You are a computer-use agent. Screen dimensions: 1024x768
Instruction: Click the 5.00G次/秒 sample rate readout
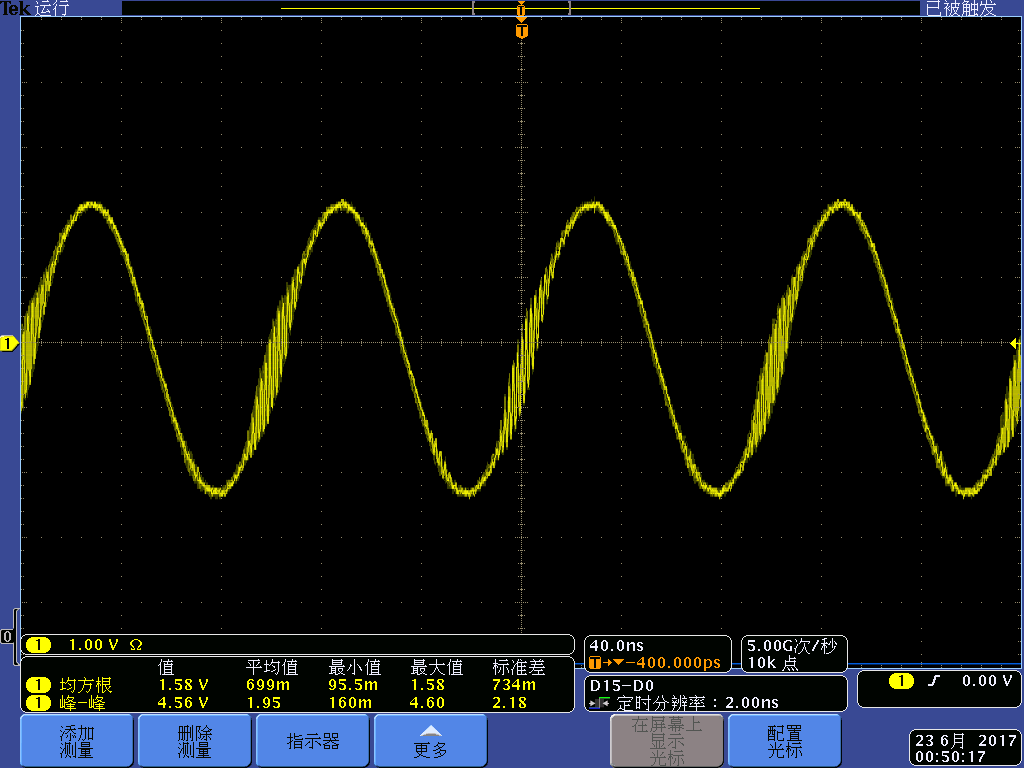792,646
